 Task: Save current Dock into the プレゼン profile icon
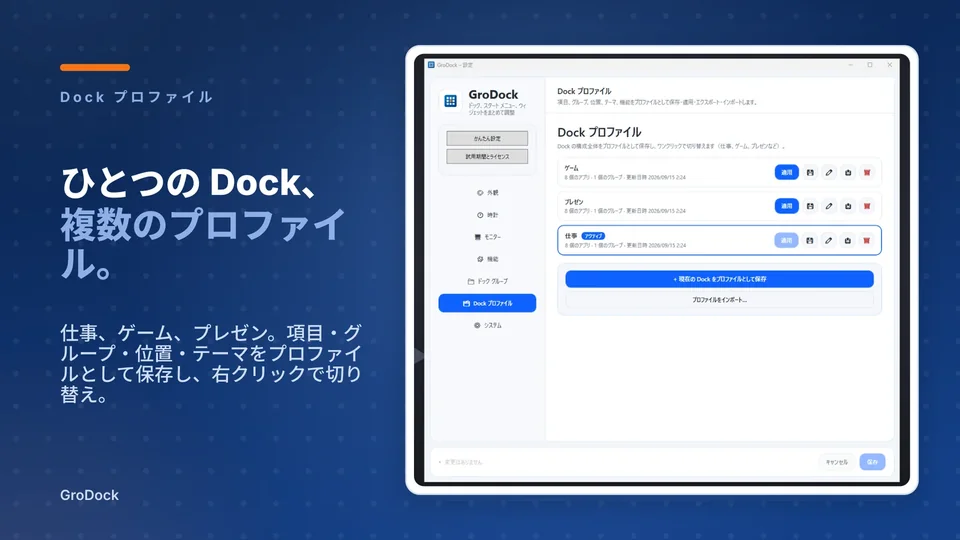pos(810,206)
